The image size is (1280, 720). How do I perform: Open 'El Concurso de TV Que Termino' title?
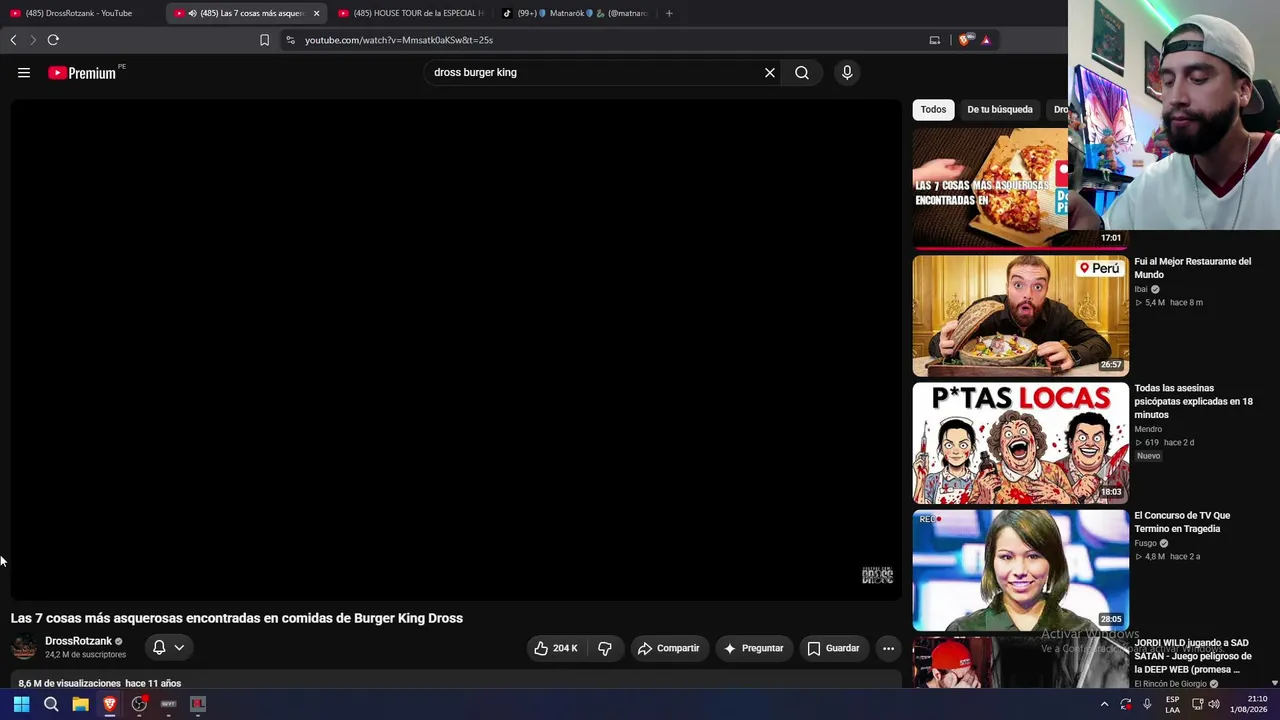tap(1182, 522)
